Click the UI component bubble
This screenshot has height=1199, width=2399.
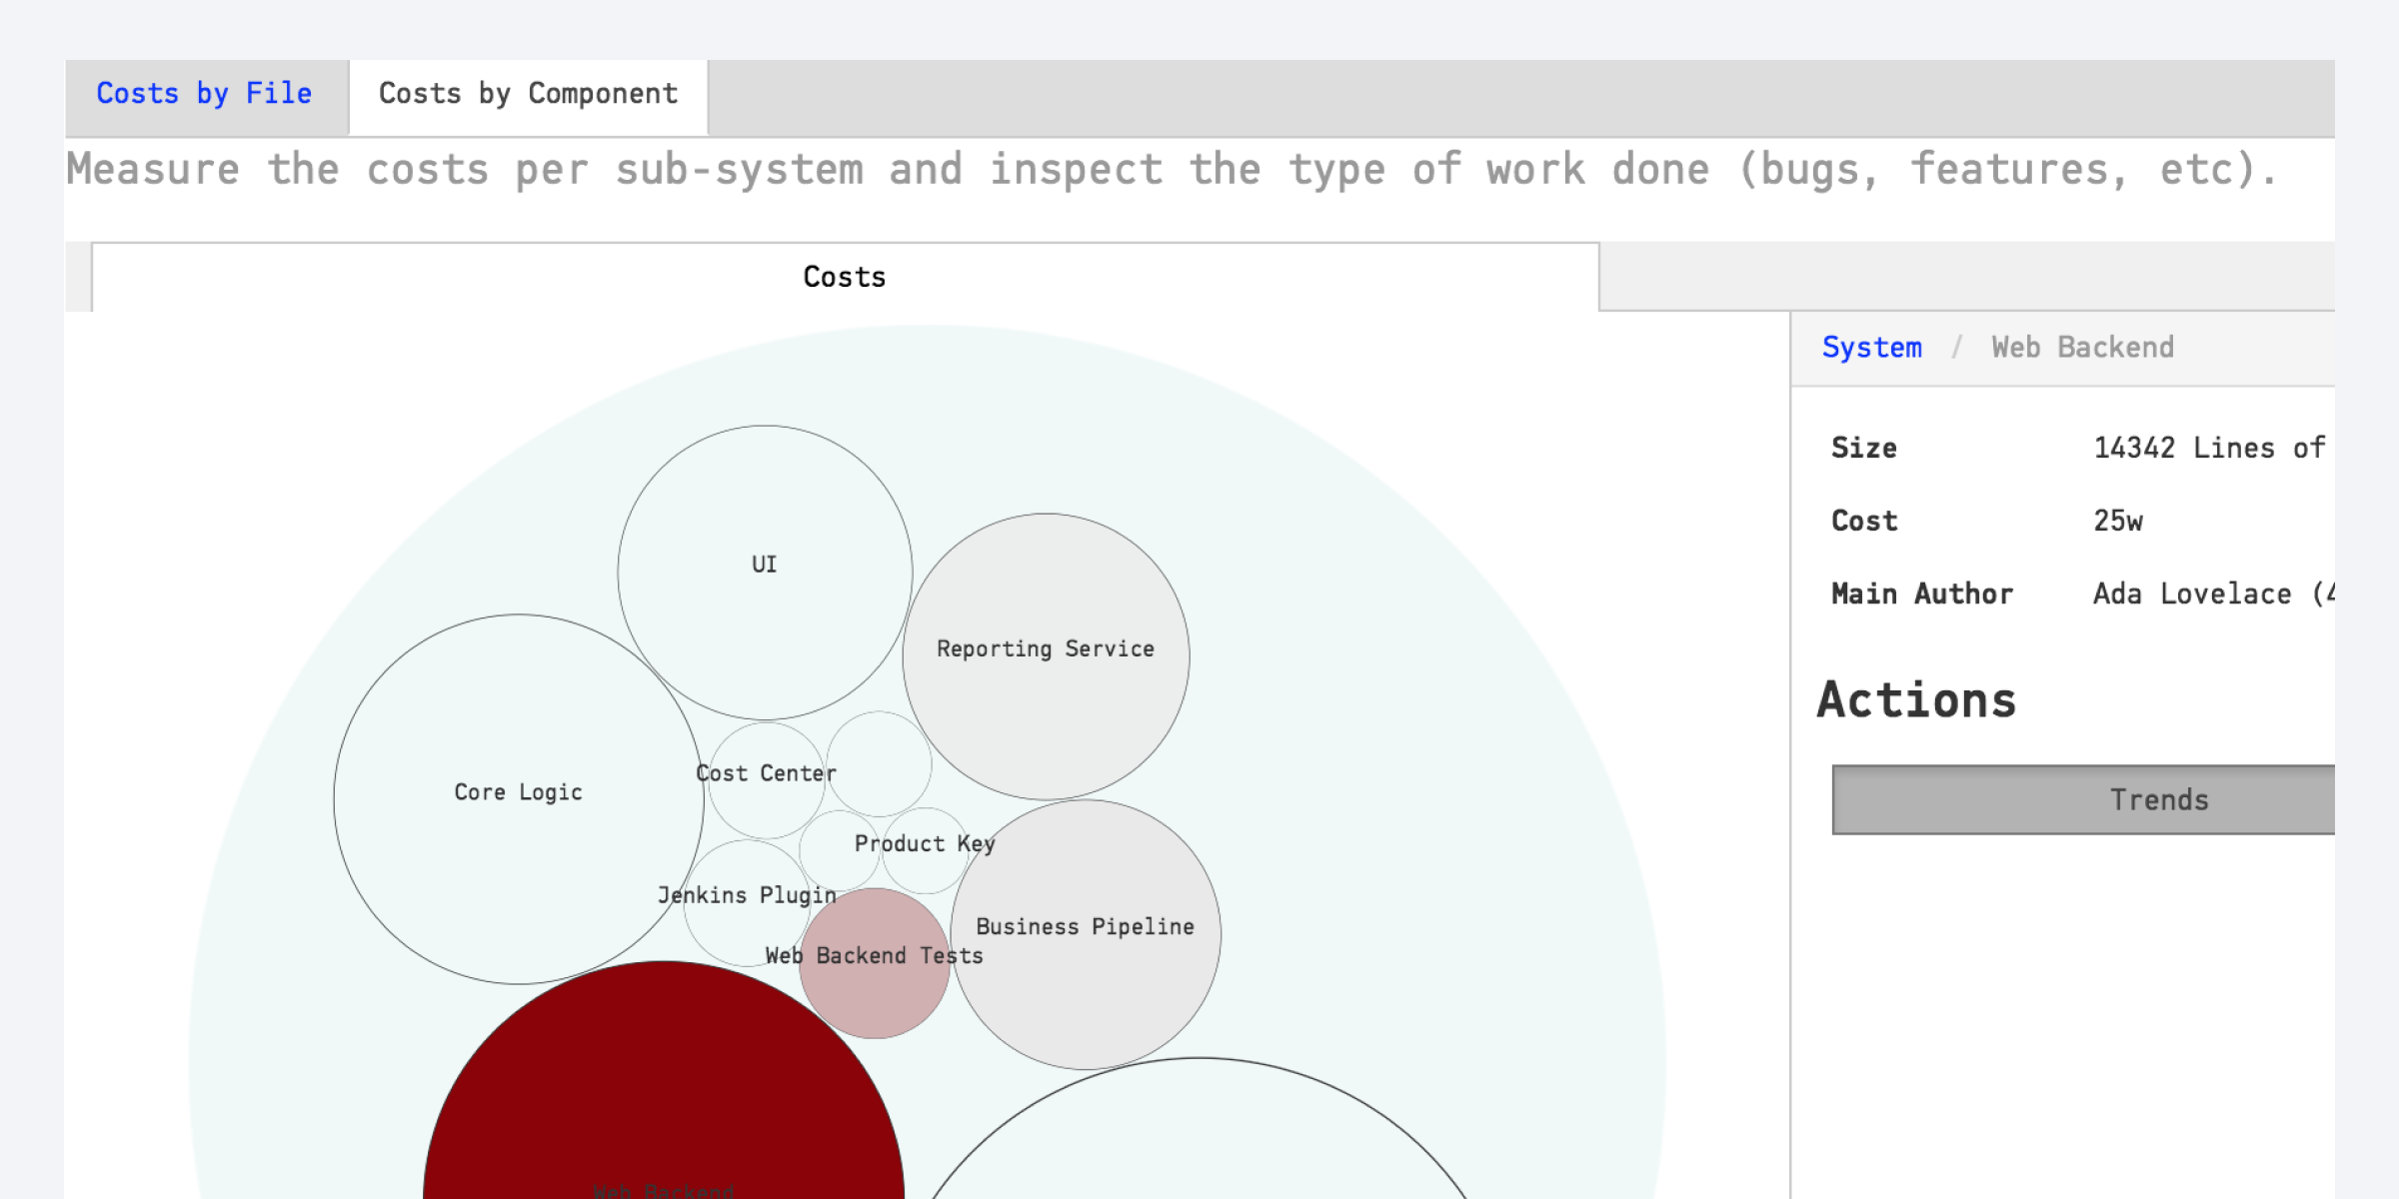(763, 565)
